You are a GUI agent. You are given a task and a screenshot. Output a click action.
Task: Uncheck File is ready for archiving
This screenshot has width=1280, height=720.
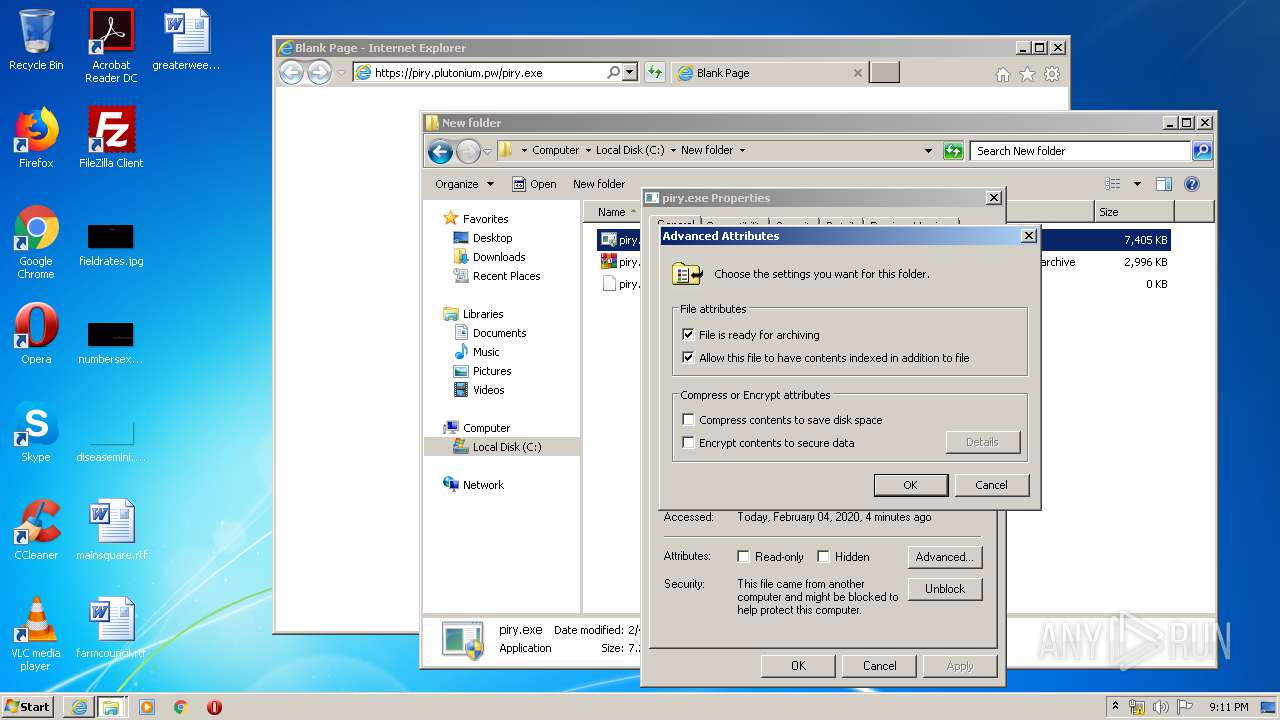pyautogui.click(x=688, y=335)
